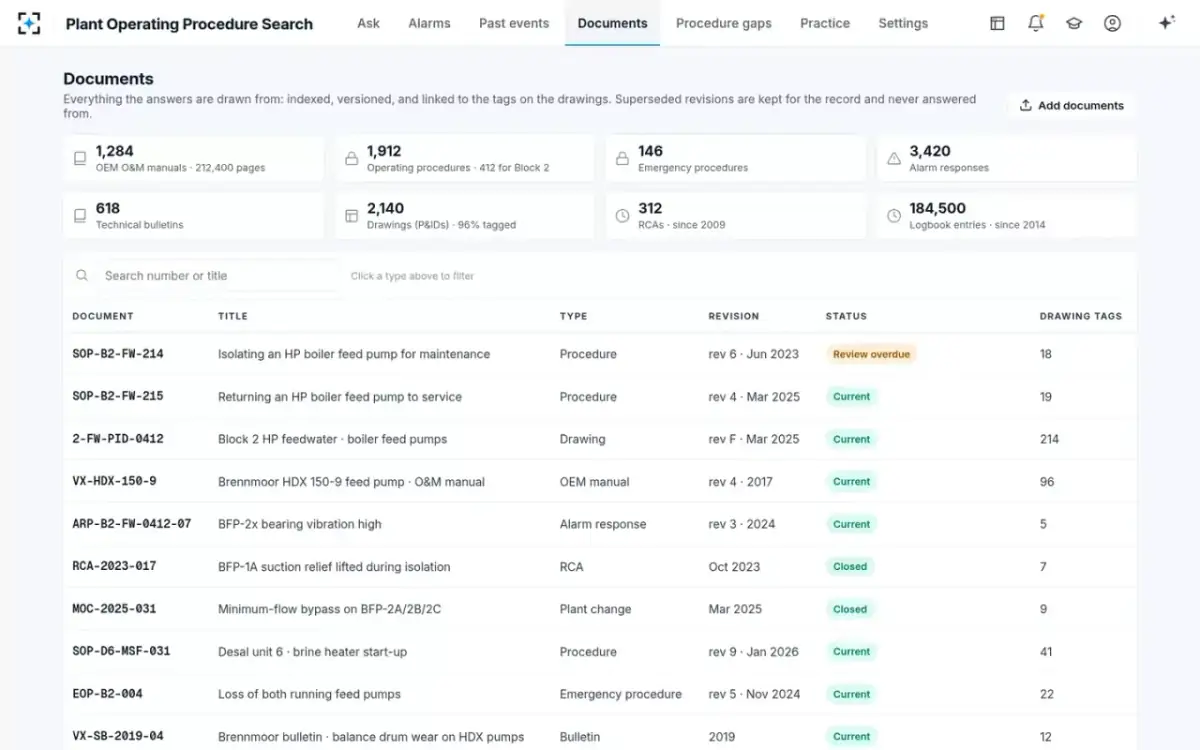Open the Settings tab
Image resolution: width=1200 pixels, height=750 pixels.
point(903,23)
